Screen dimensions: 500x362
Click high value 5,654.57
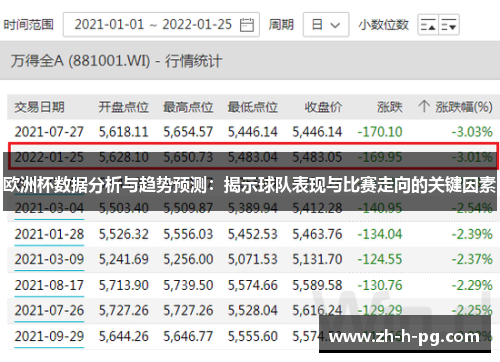point(188,132)
